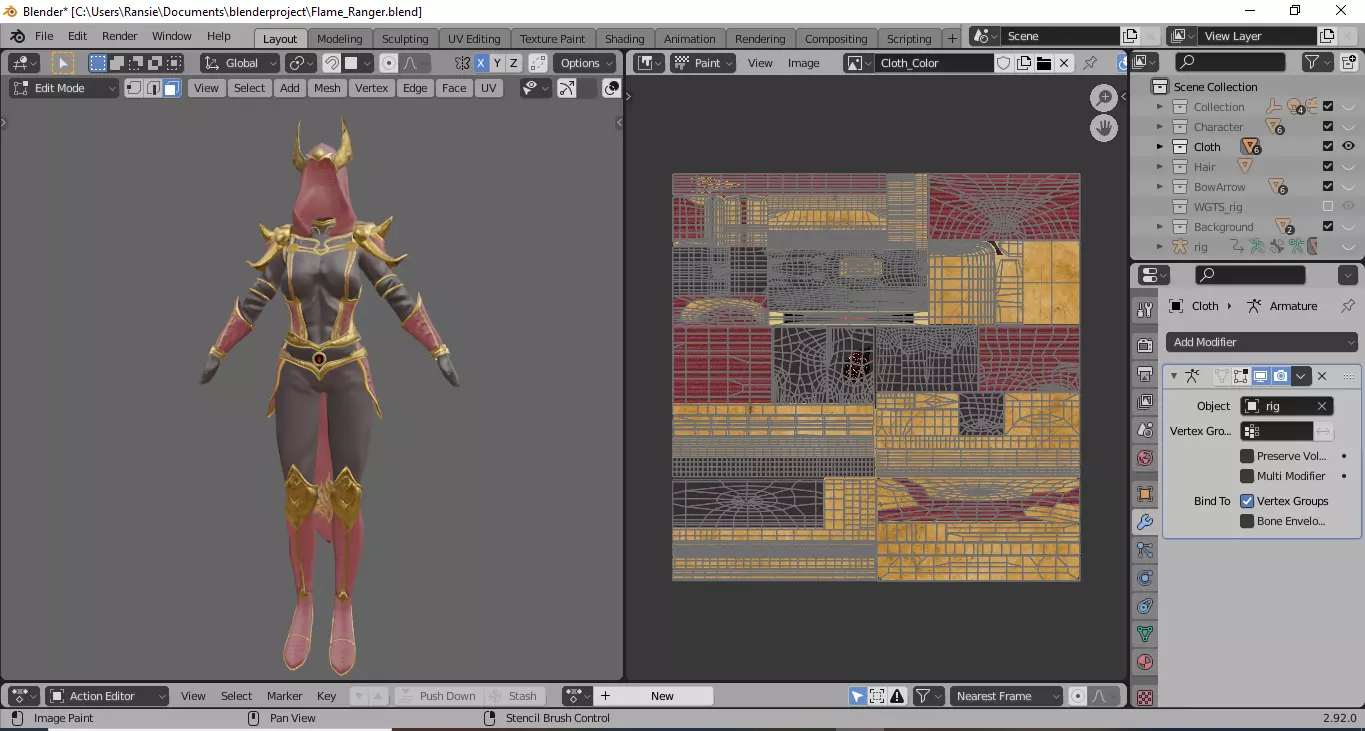
Task: Remove the Armature modifier with X
Action: 1322,376
